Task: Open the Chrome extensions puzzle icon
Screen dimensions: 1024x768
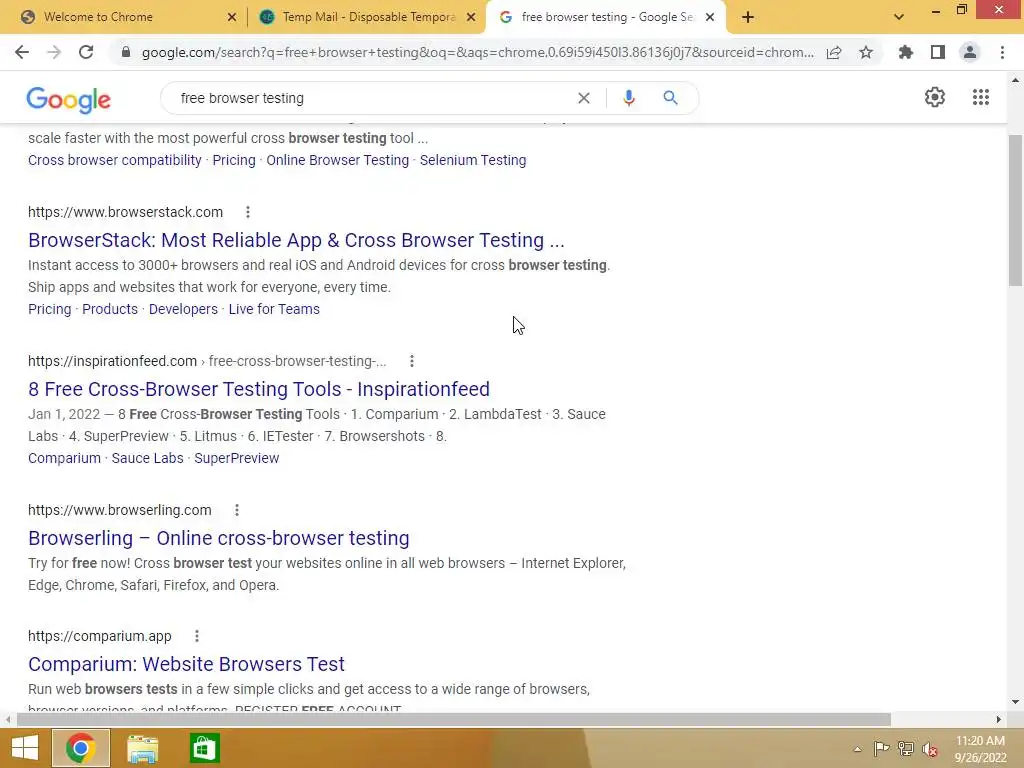Action: [x=906, y=52]
